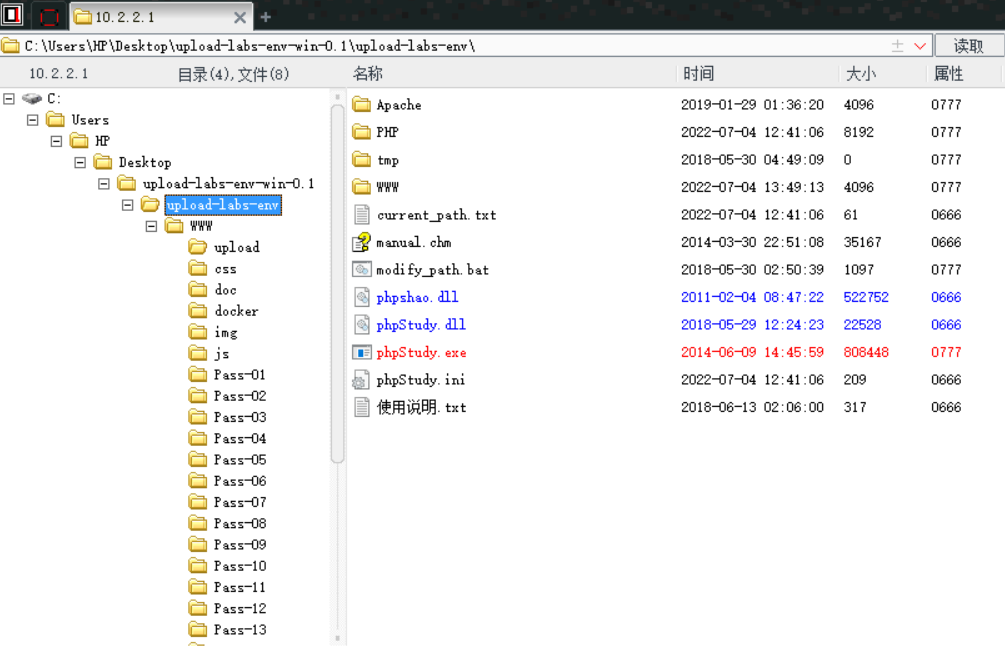This screenshot has width=1005, height=669.
Task: Collapse the WWW folder in the tree
Action: click(x=152, y=226)
